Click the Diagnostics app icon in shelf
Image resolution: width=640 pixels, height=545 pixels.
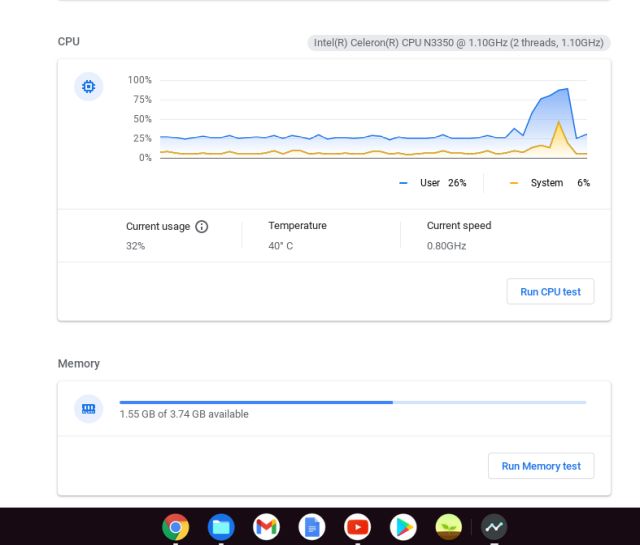tap(494, 527)
